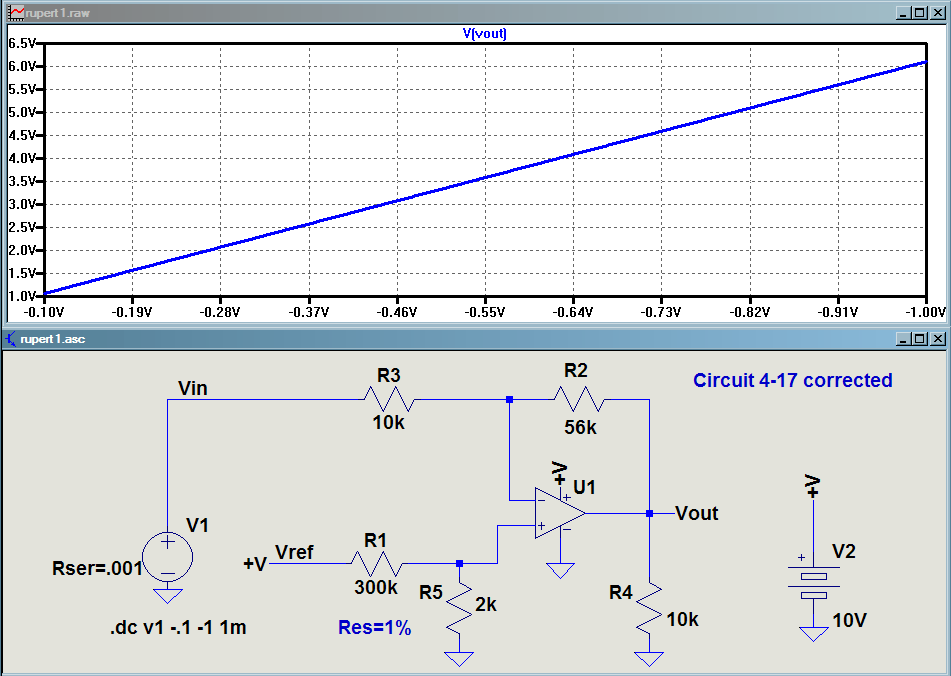Viewport: 951px width, 676px height.
Task: Click the rupert1.asc schematic window icon
Action: [x=10, y=338]
